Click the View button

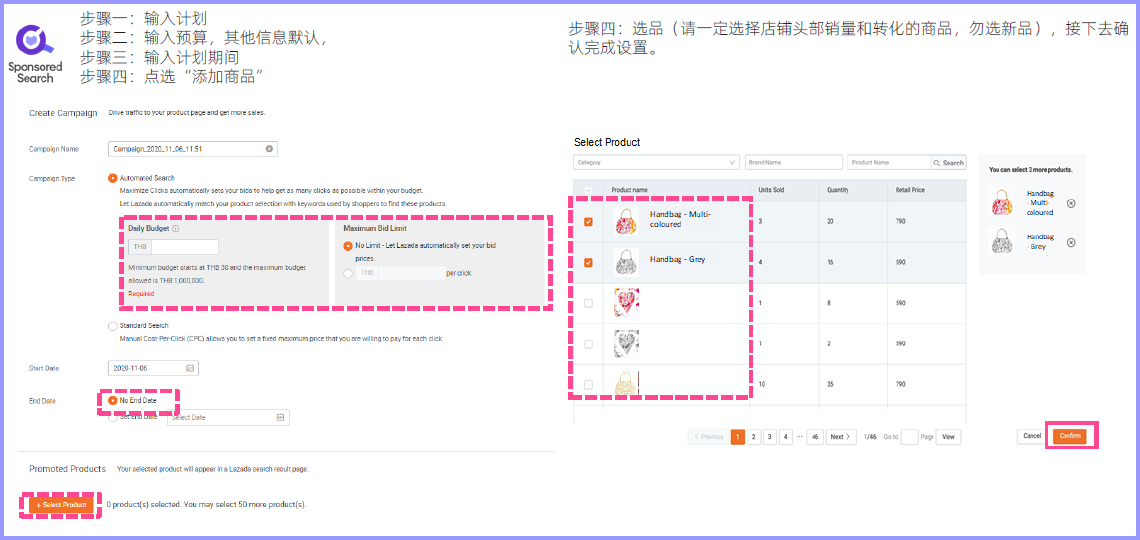[x=948, y=437]
